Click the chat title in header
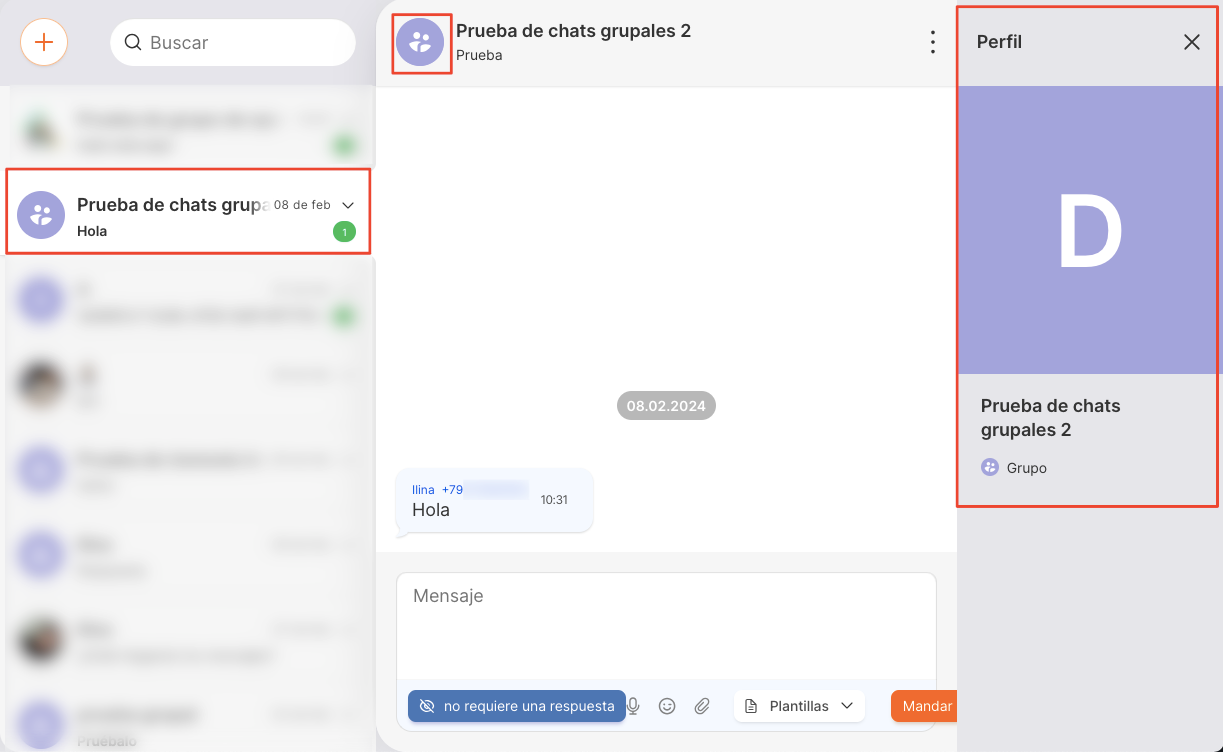 tap(573, 31)
